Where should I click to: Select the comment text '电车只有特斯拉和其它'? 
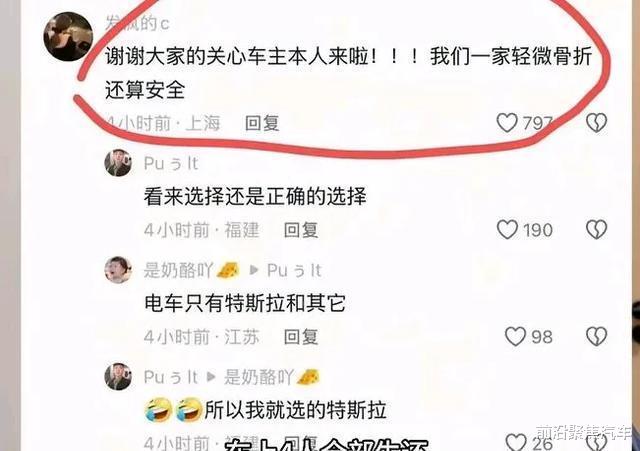(x=245, y=303)
